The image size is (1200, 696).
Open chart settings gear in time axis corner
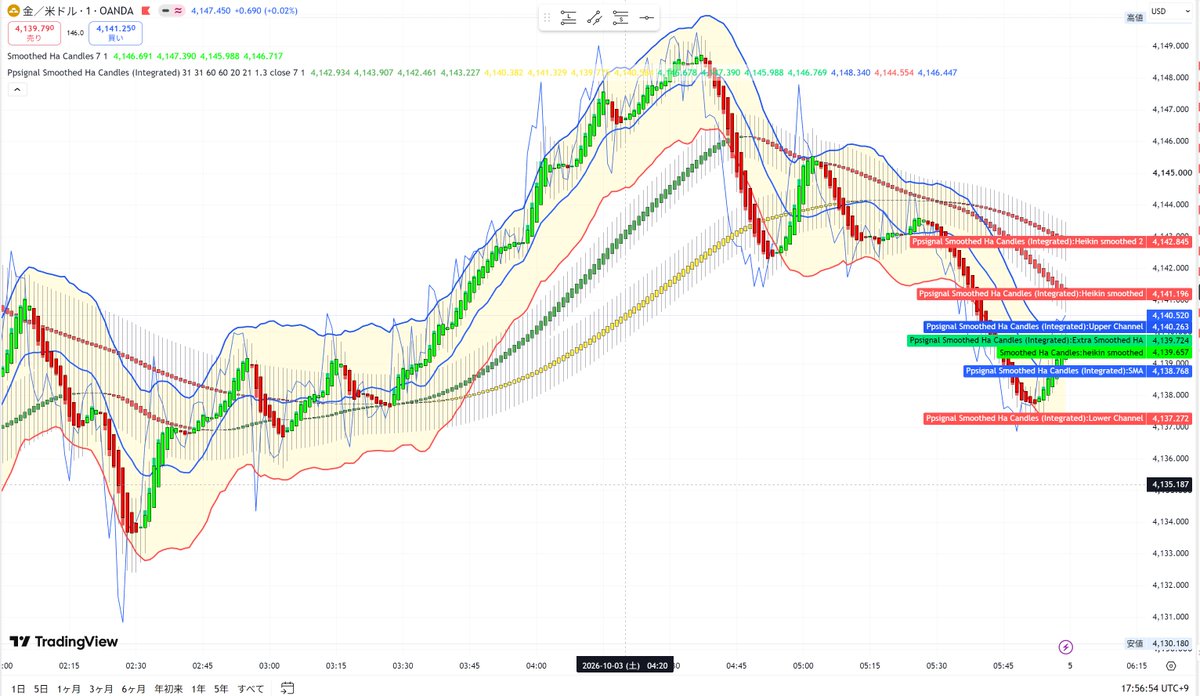click(x=1171, y=665)
